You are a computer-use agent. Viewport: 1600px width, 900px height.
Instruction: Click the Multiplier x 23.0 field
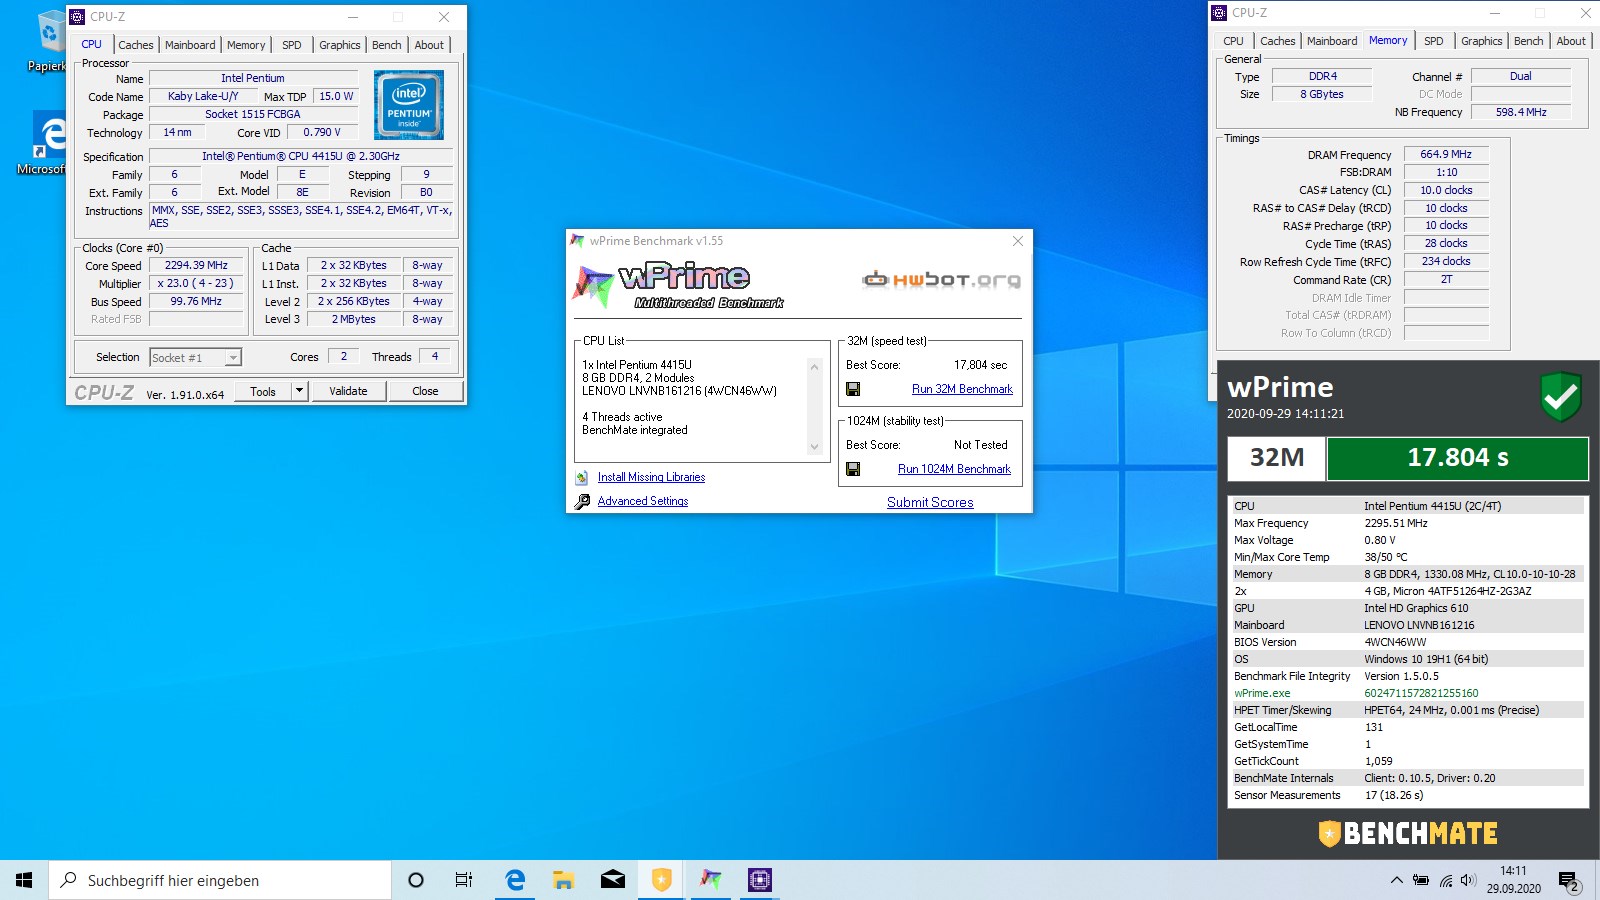(196, 283)
